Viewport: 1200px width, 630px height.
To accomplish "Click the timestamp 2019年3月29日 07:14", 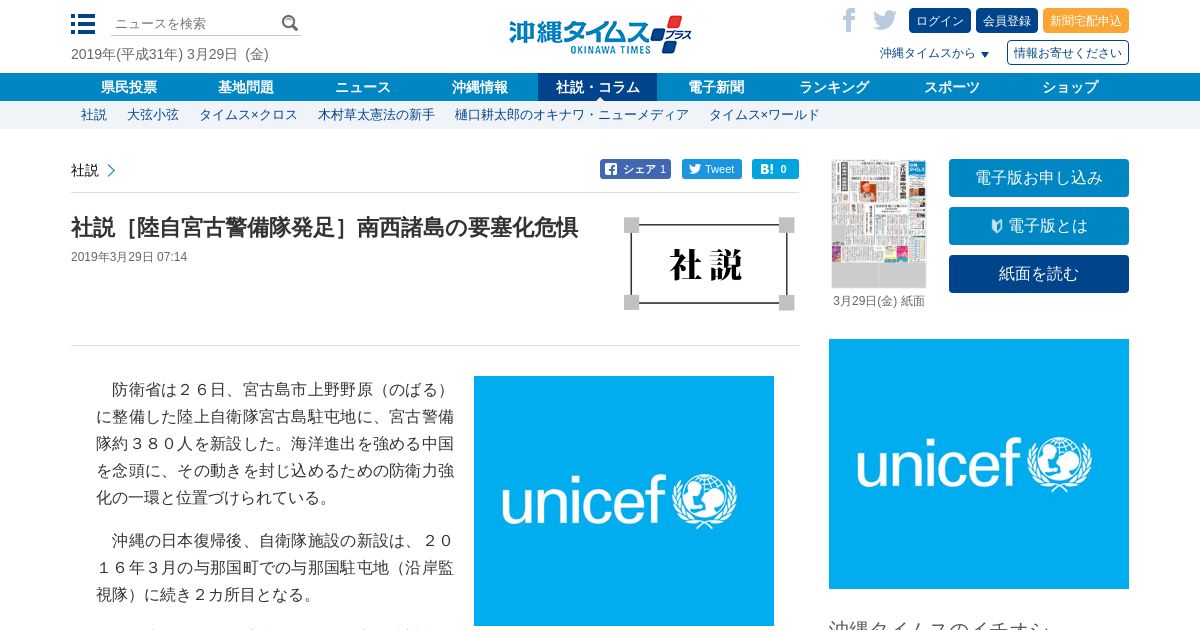I will pyautogui.click(x=129, y=257).
